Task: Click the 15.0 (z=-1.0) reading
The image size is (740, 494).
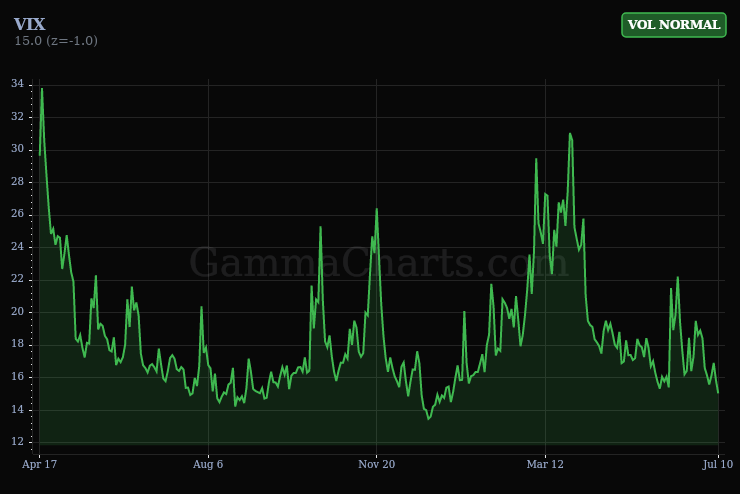Action: point(56,41)
